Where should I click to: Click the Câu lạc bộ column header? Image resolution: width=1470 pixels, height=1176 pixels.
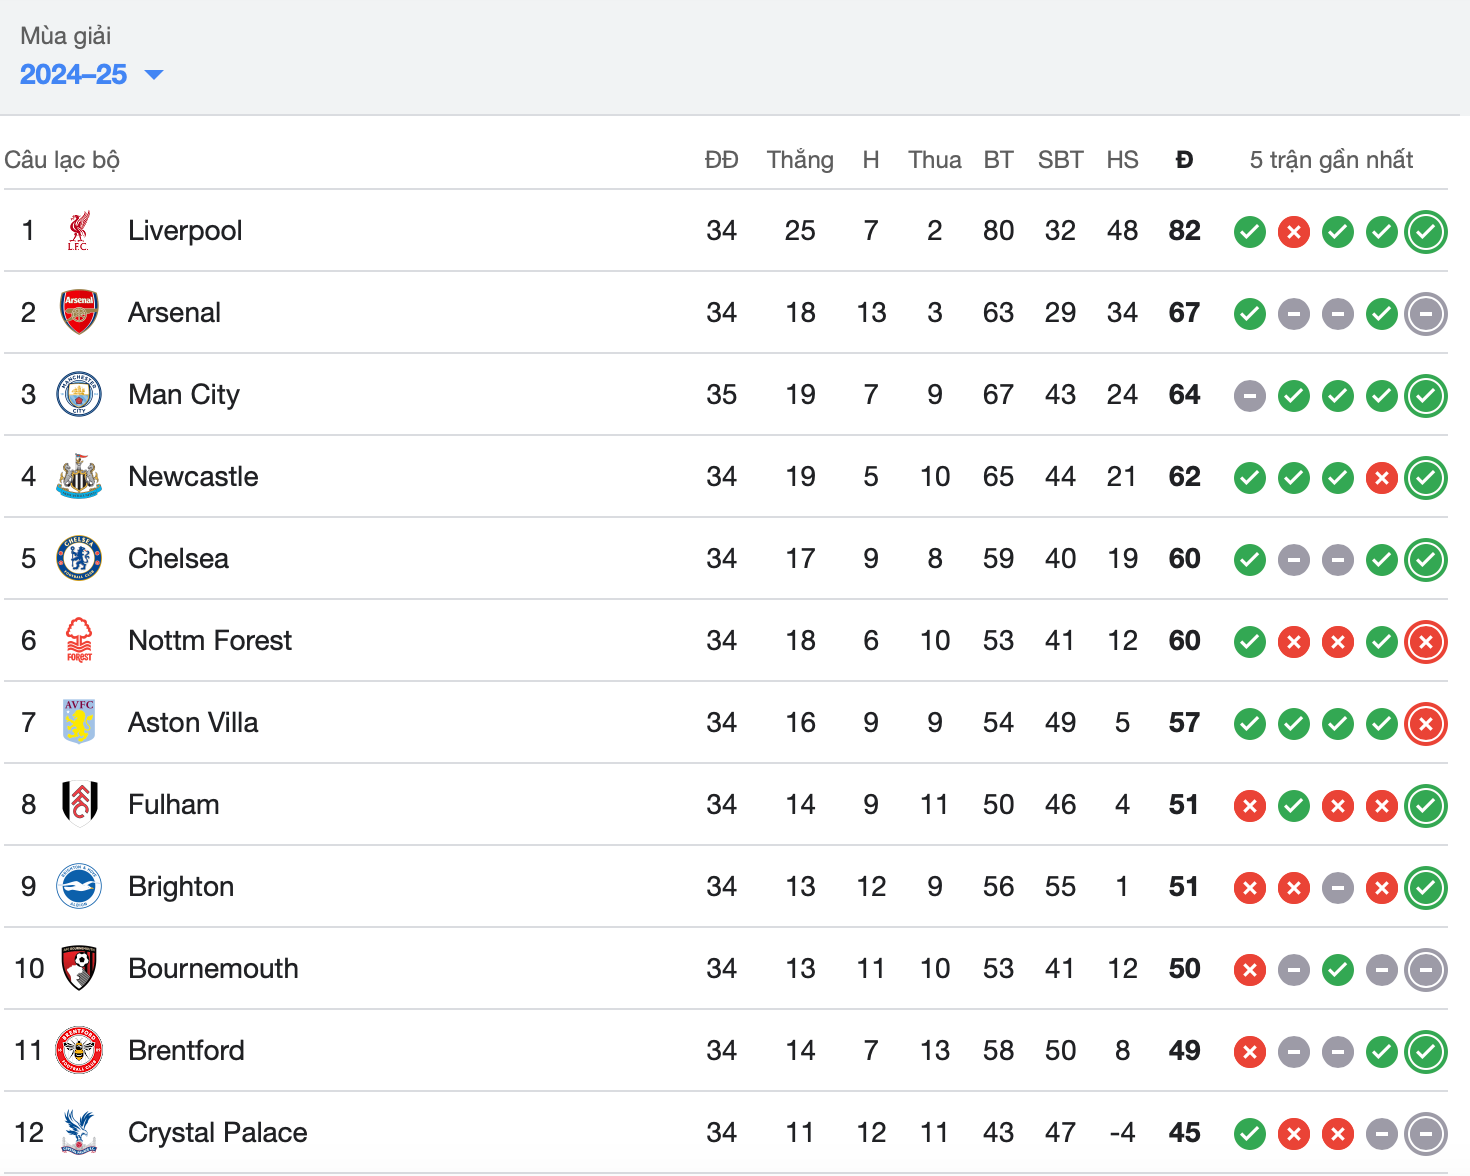pos(62,160)
